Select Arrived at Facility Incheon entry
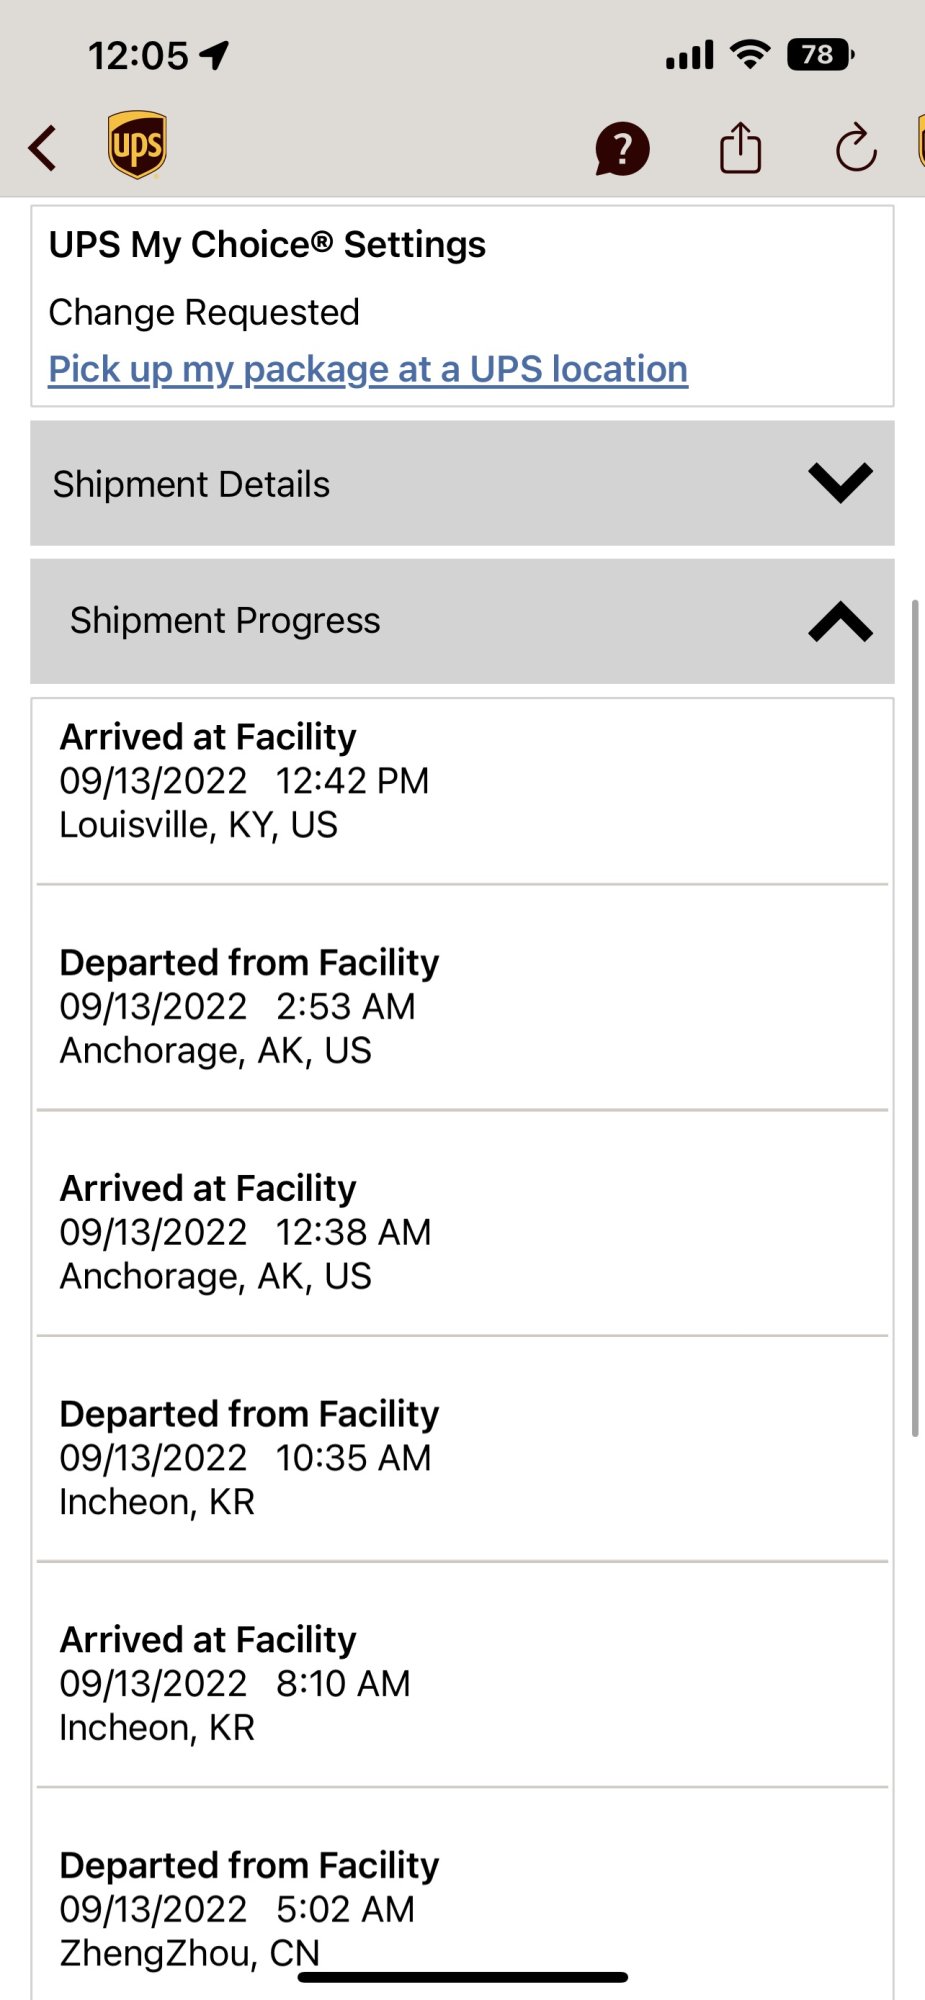 [235, 1683]
